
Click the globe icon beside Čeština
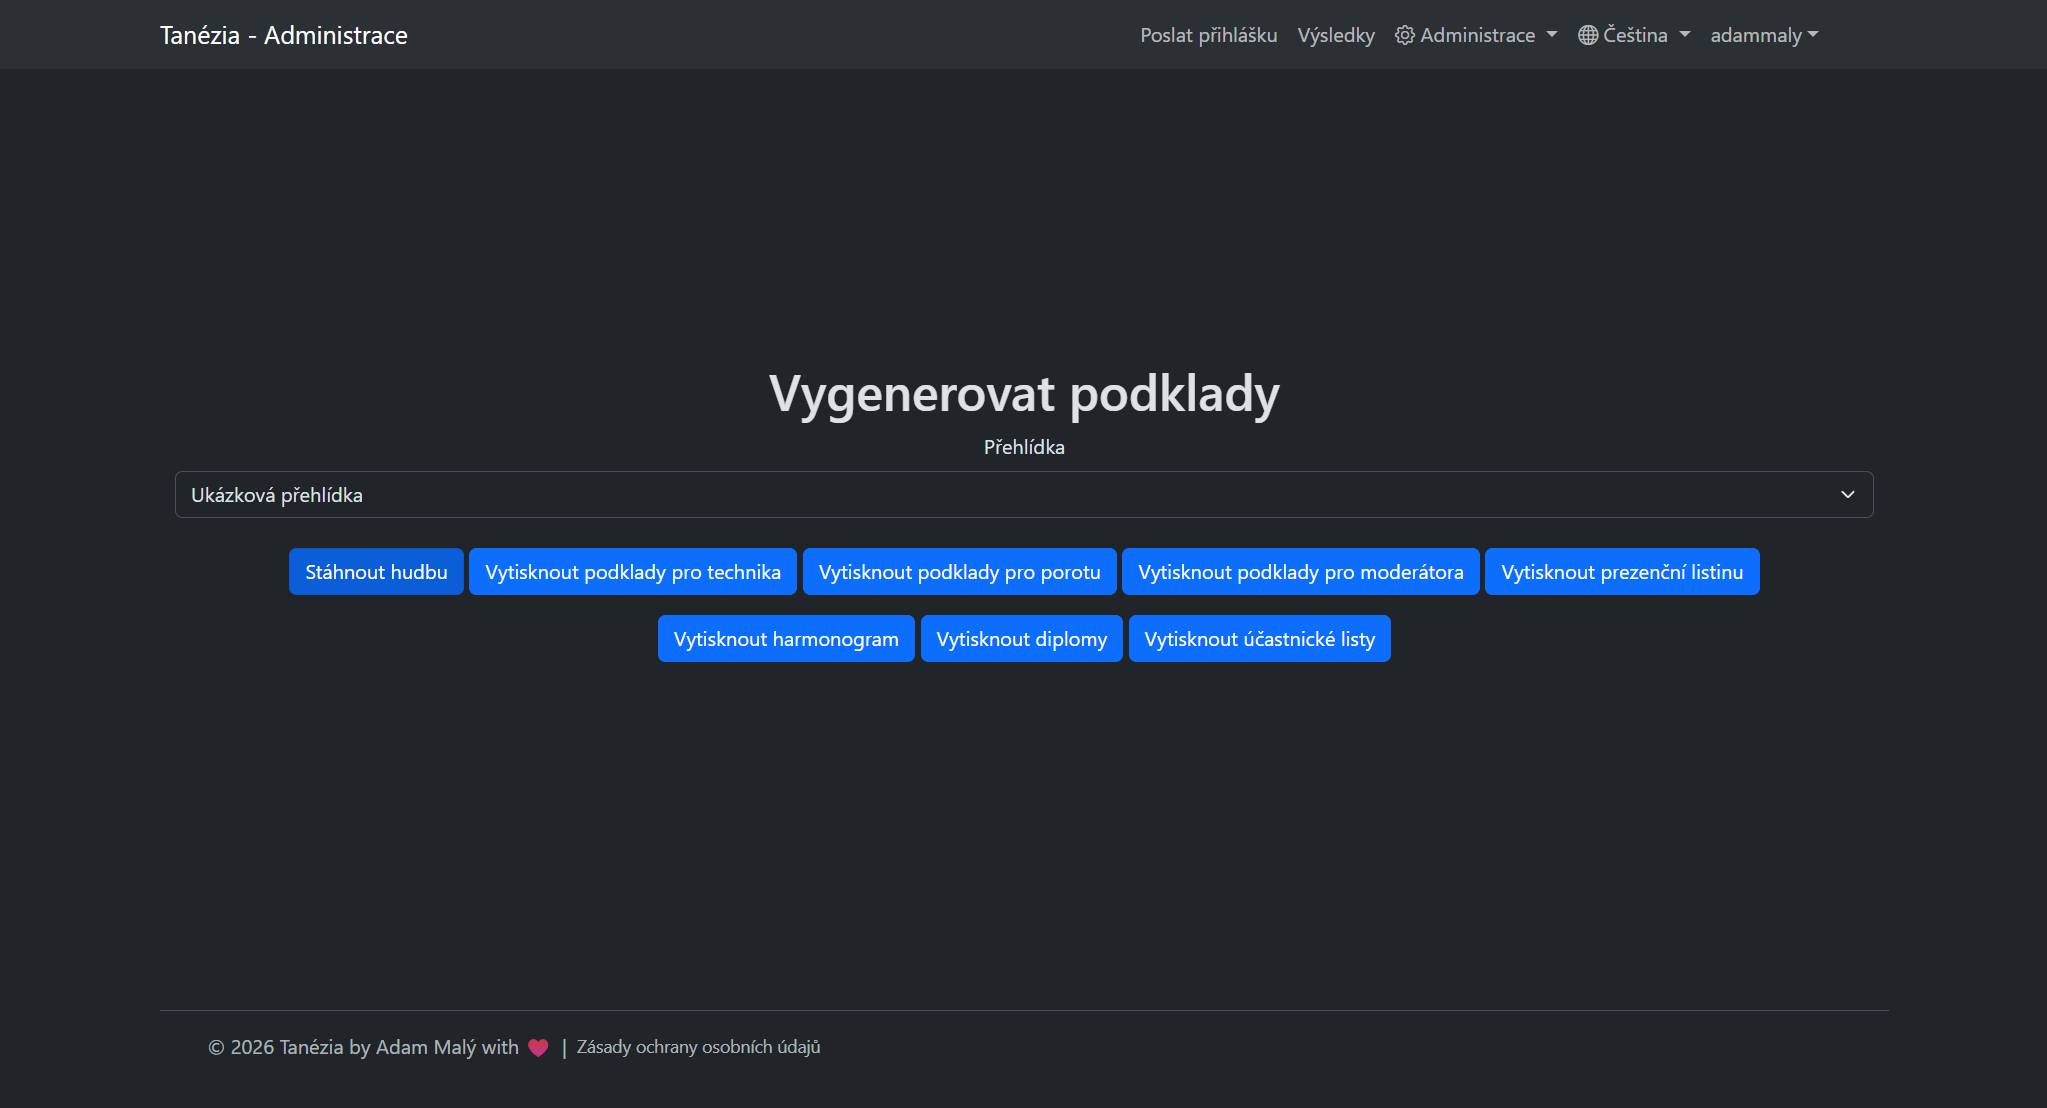coord(1586,34)
